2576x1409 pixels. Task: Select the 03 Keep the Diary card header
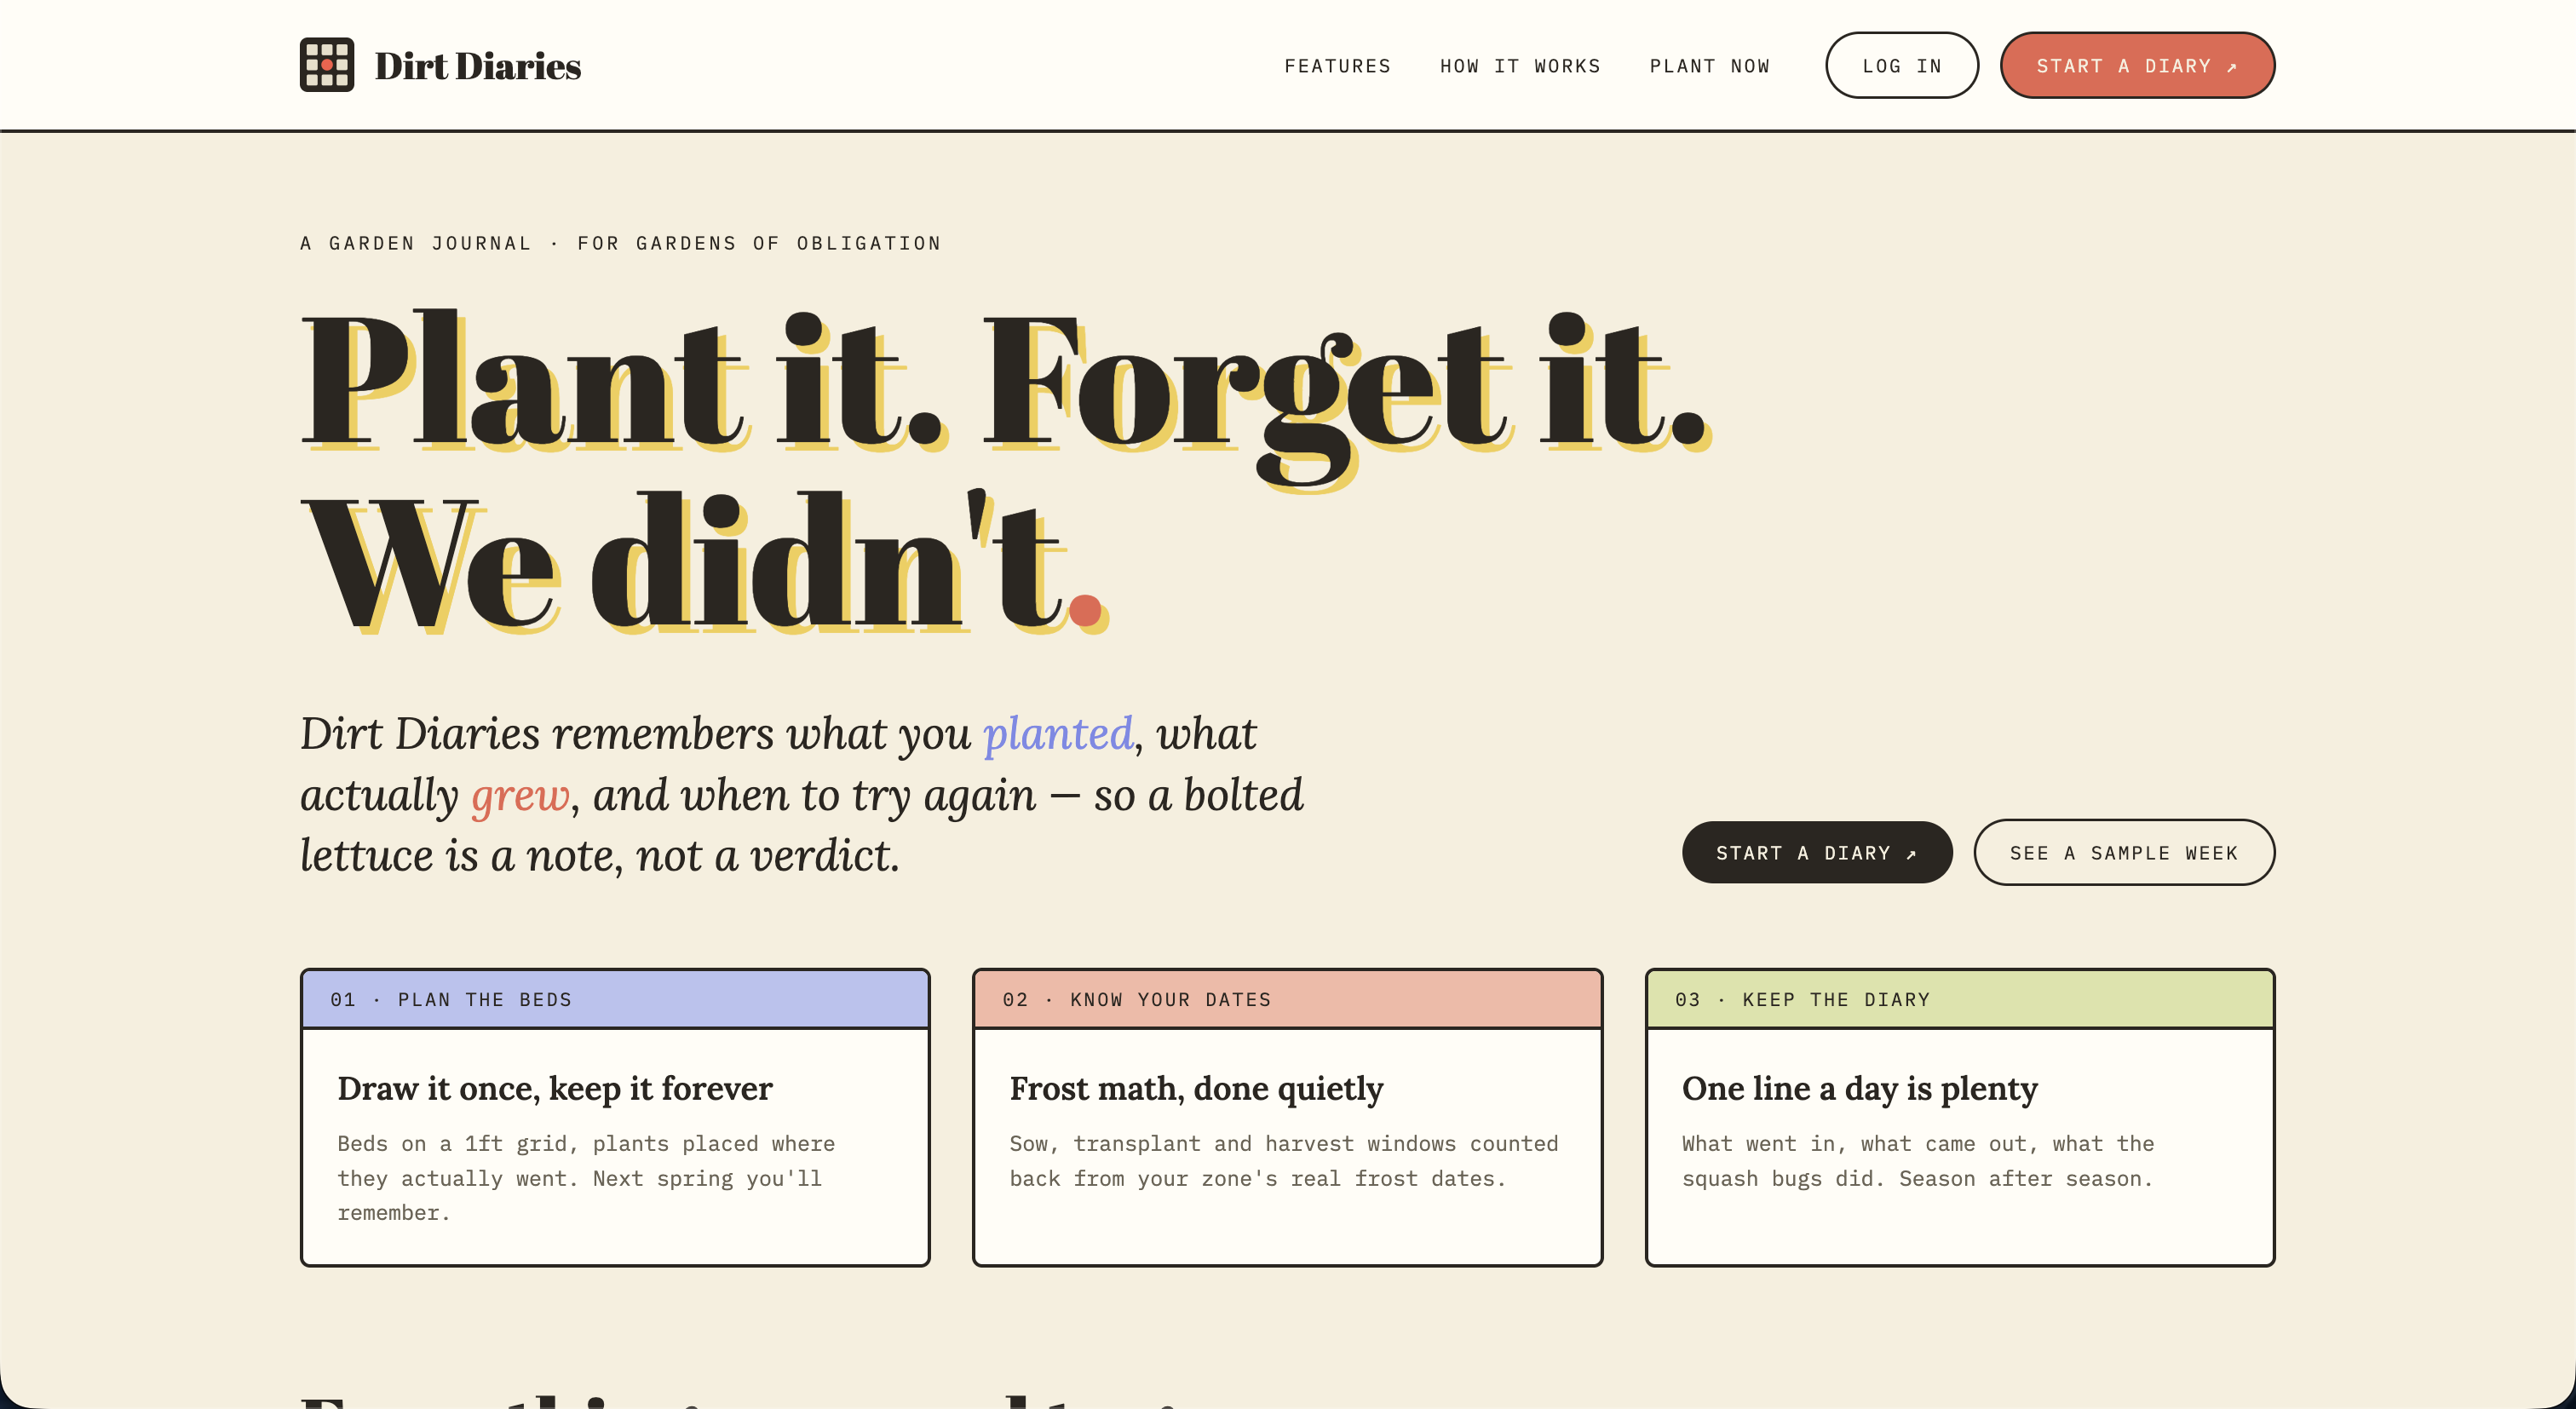[1959, 999]
